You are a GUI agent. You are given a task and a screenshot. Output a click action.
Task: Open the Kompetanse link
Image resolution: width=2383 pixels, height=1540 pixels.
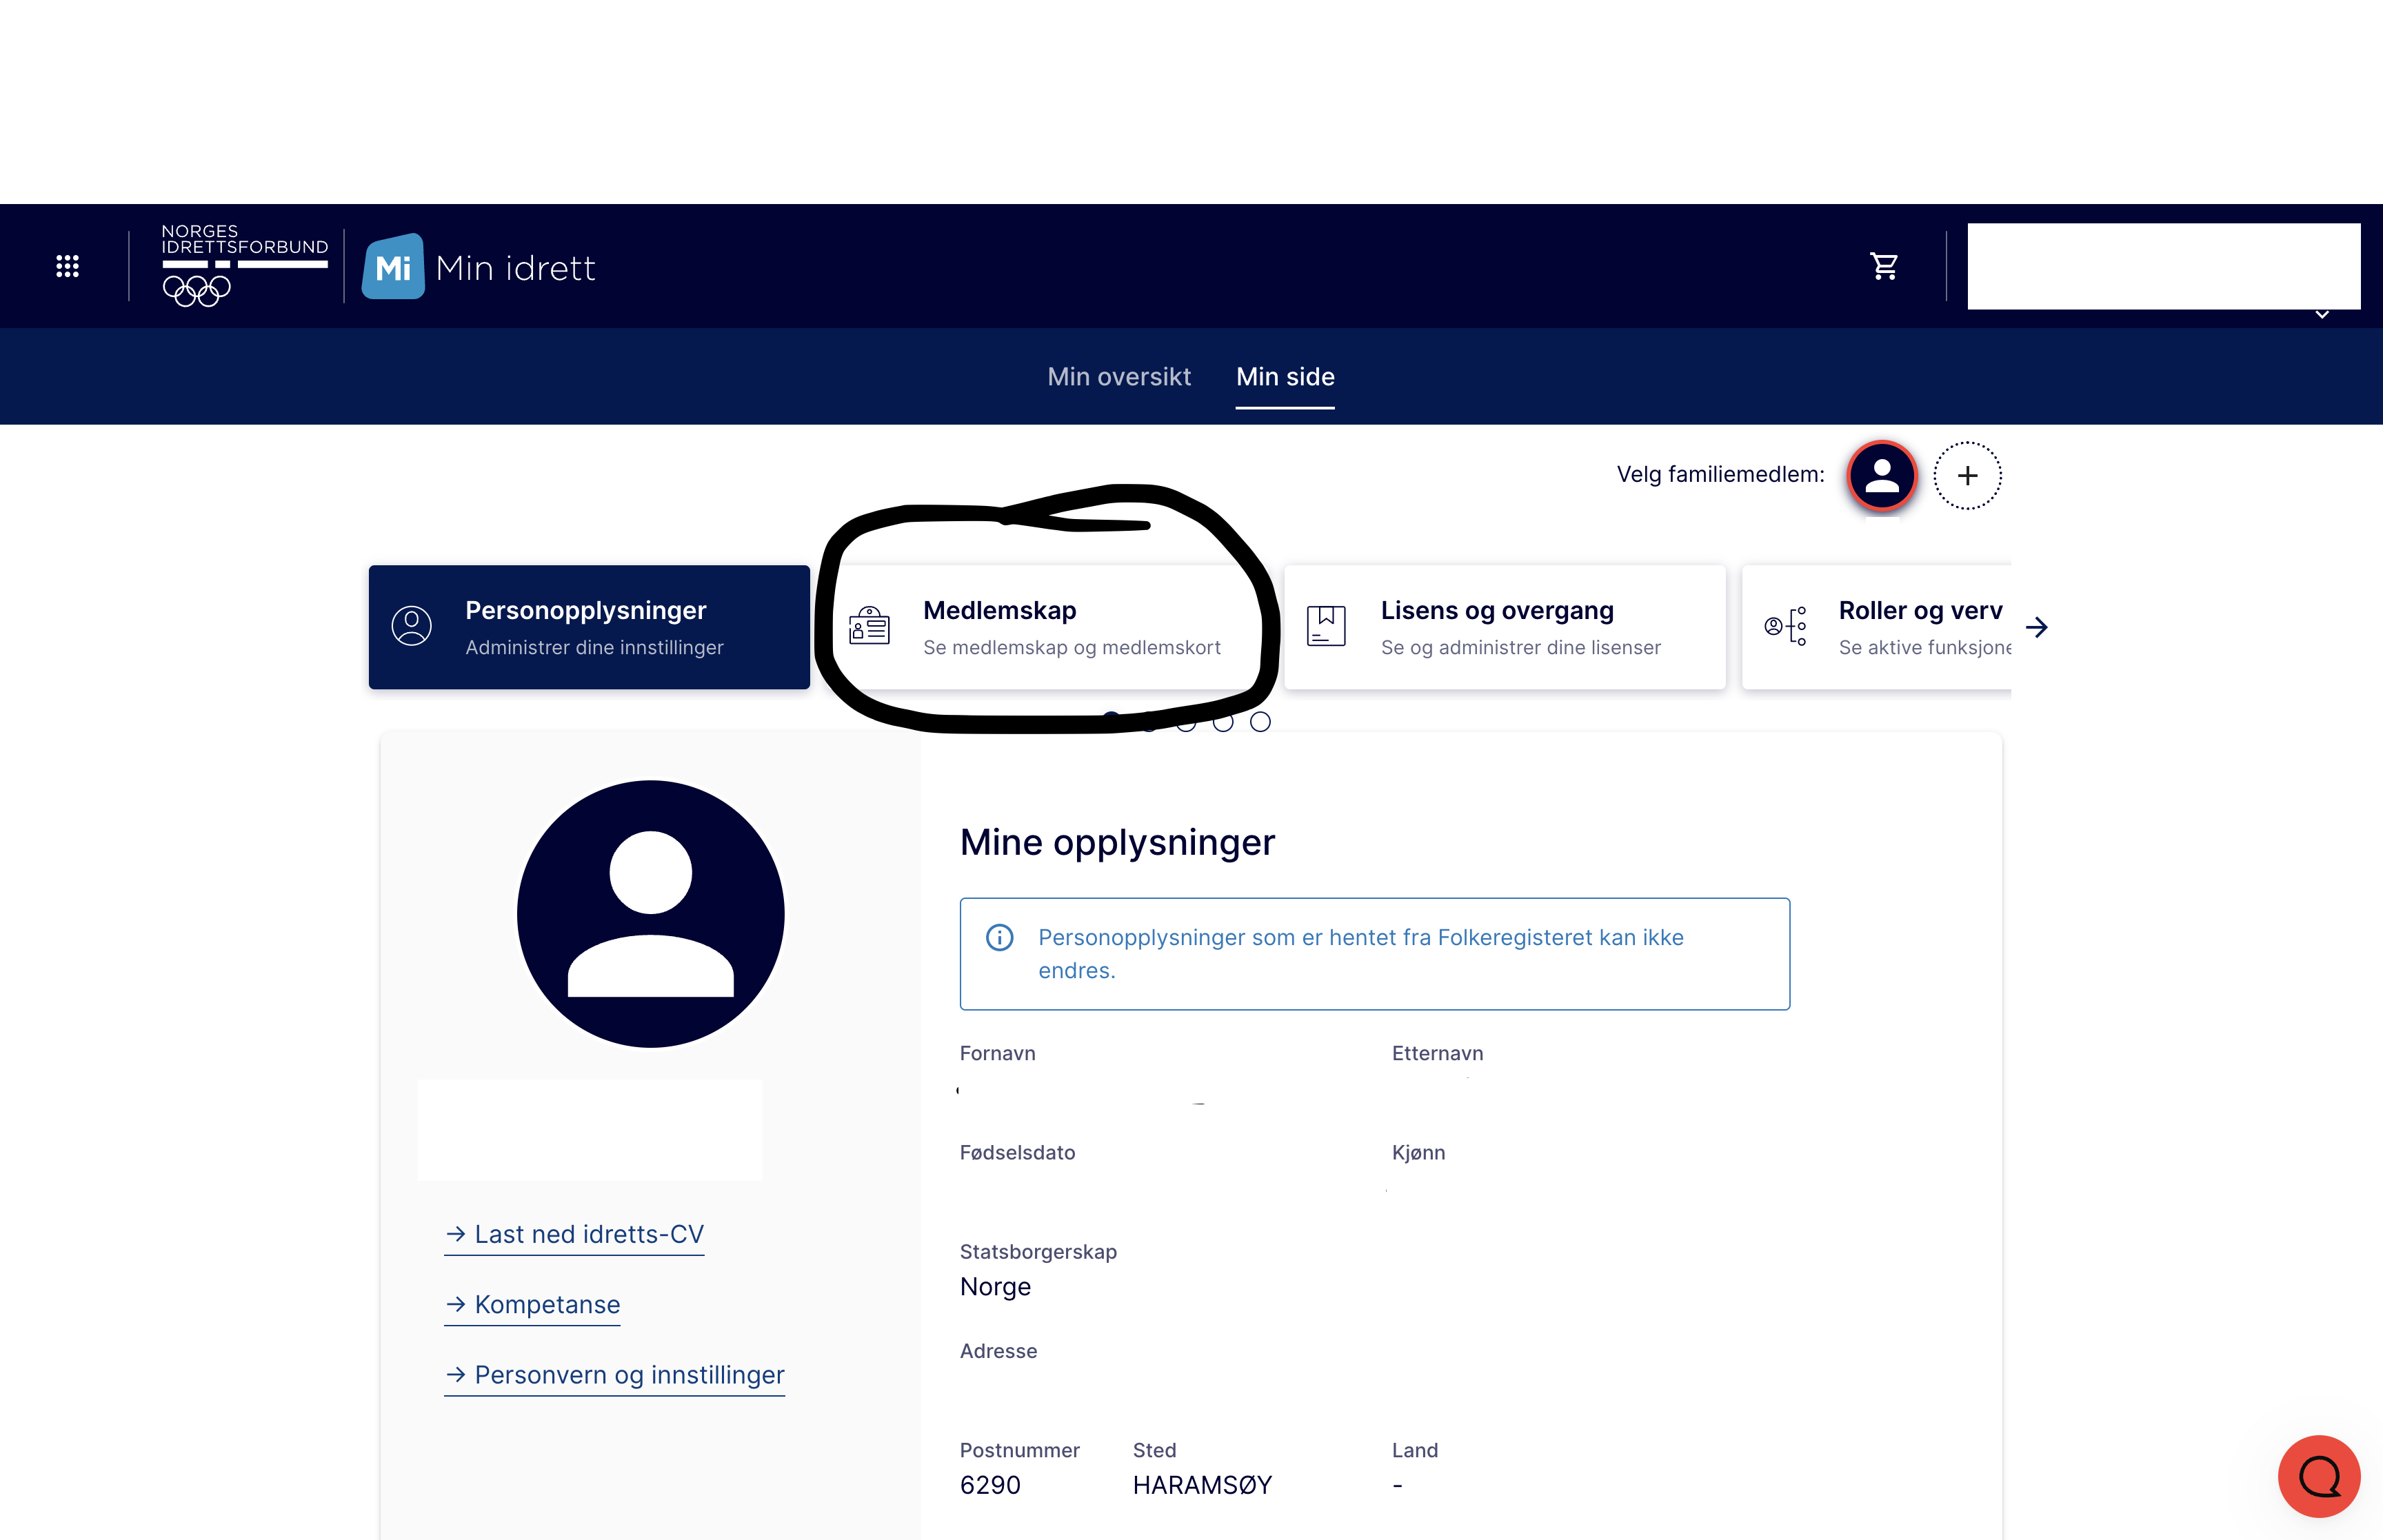pos(532,1305)
